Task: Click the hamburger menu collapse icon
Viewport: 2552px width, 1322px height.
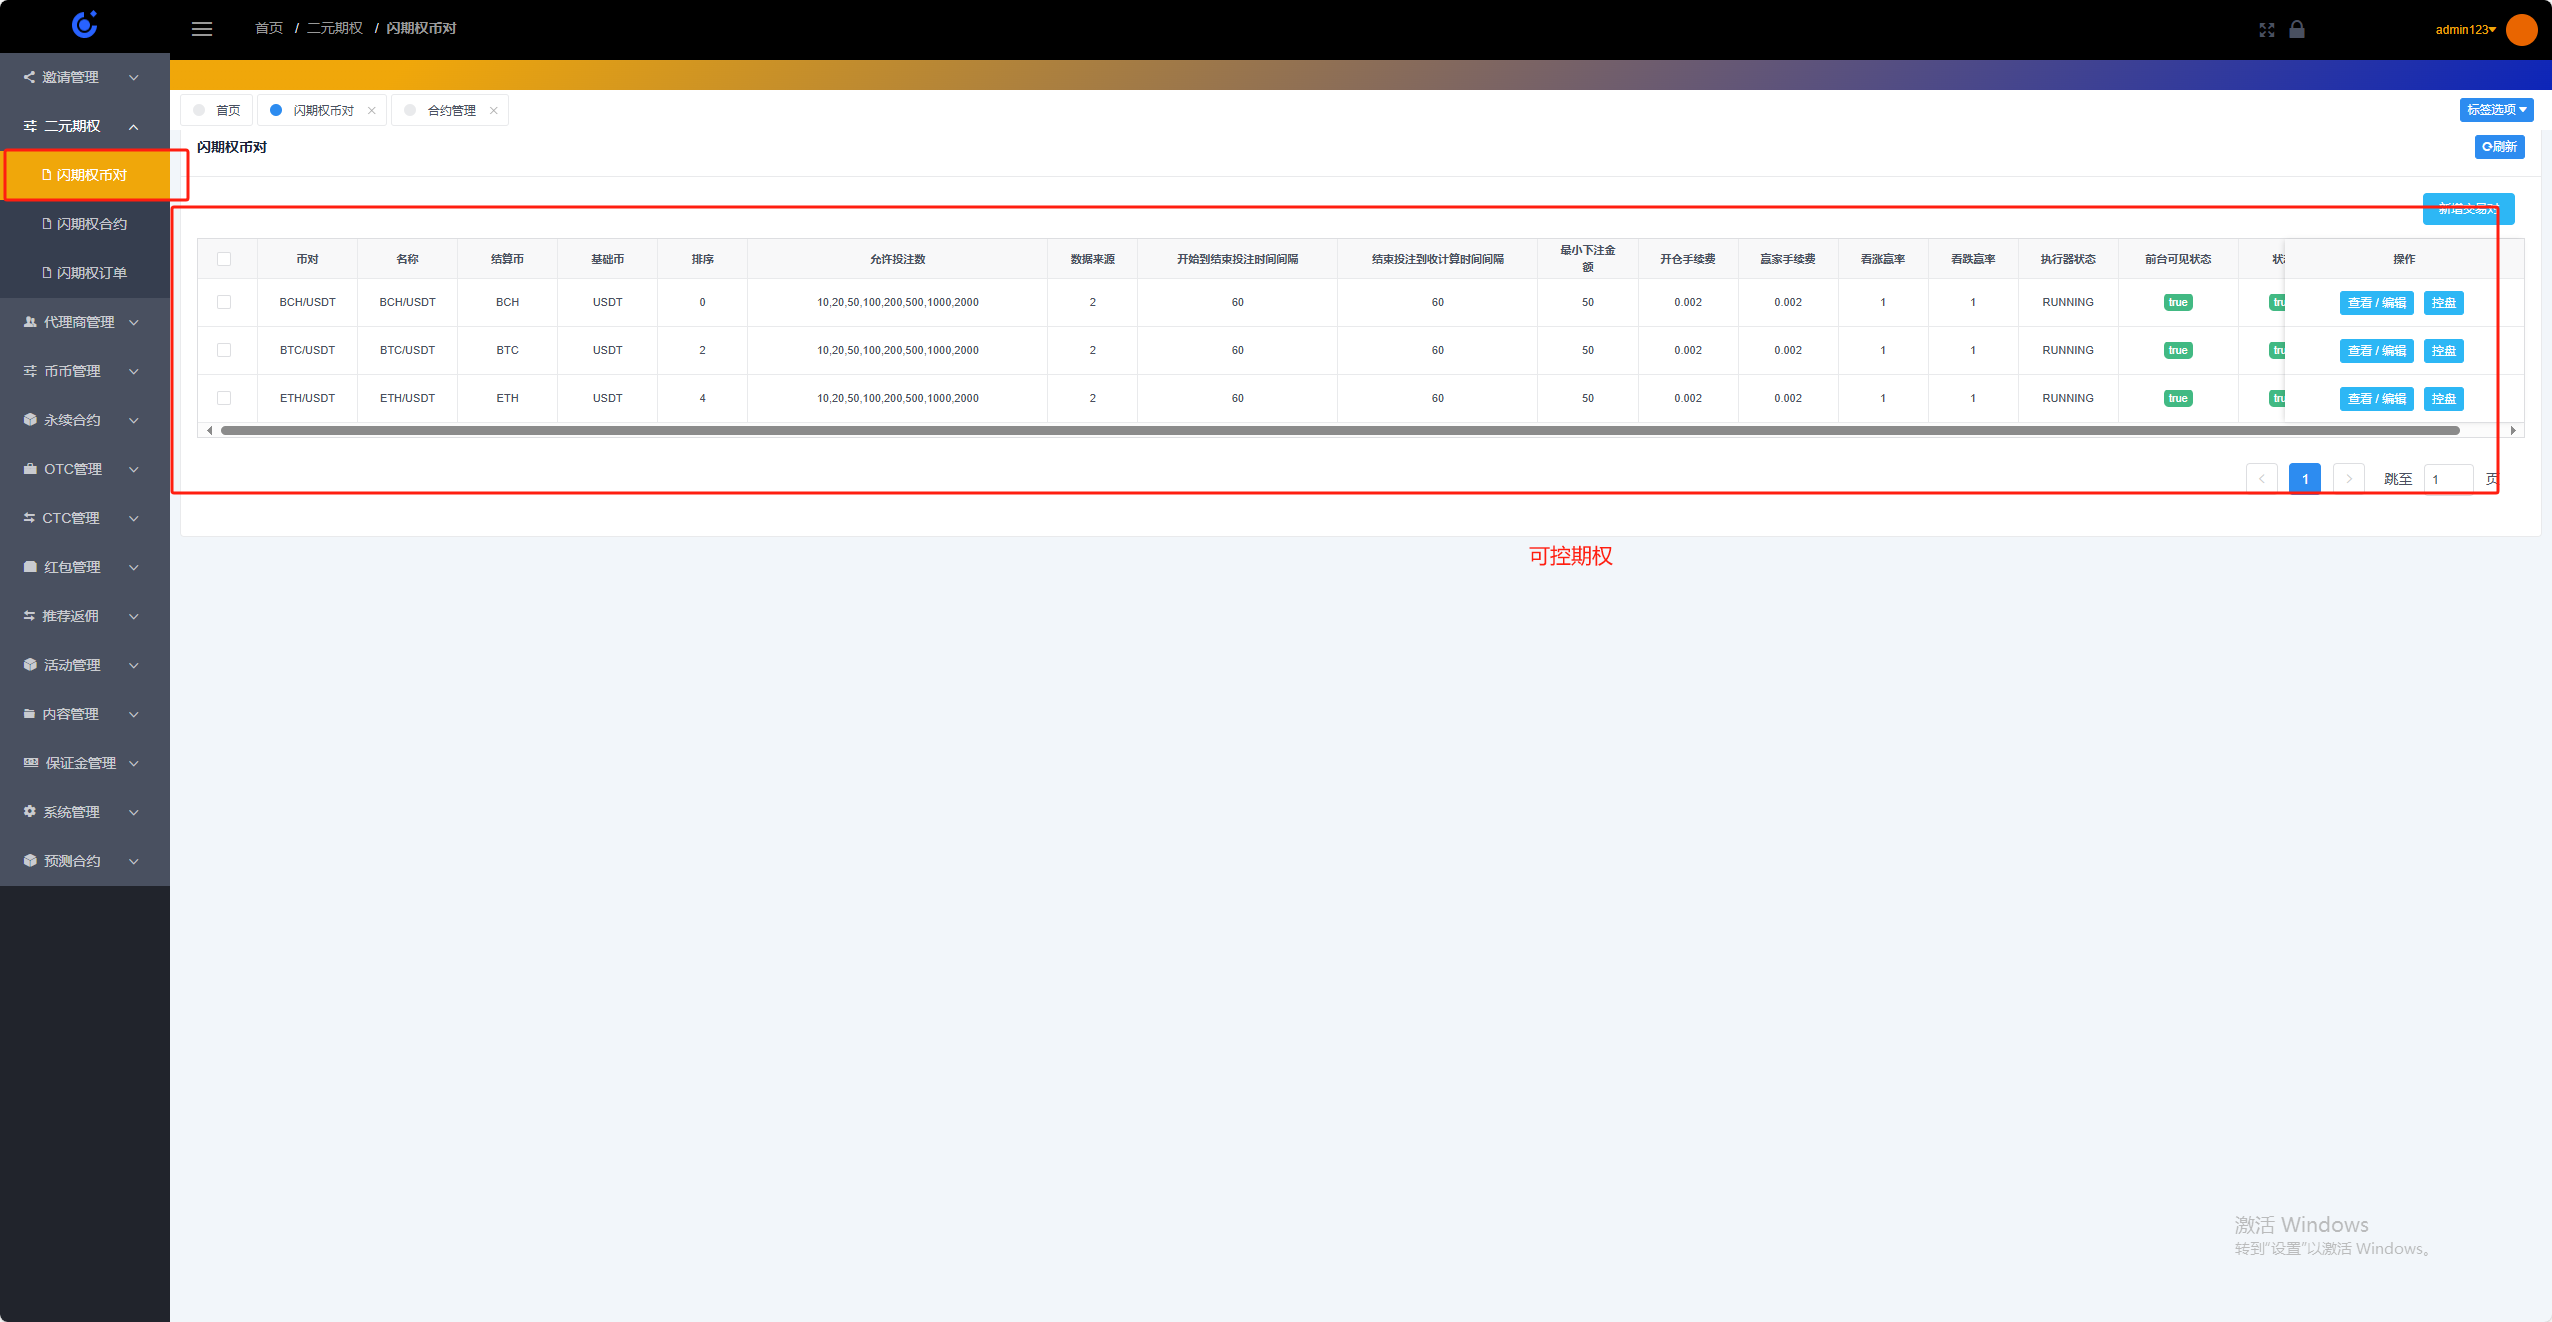Action: pos(202,29)
